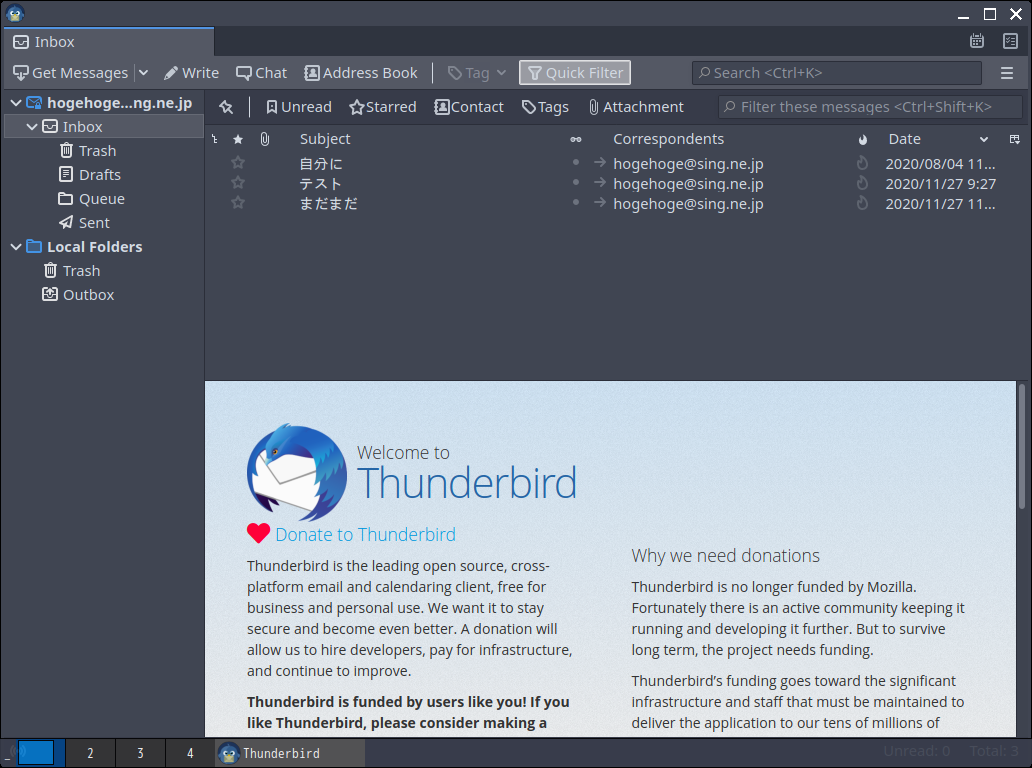Sort by the junk status column icon

[x=863, y=140]
